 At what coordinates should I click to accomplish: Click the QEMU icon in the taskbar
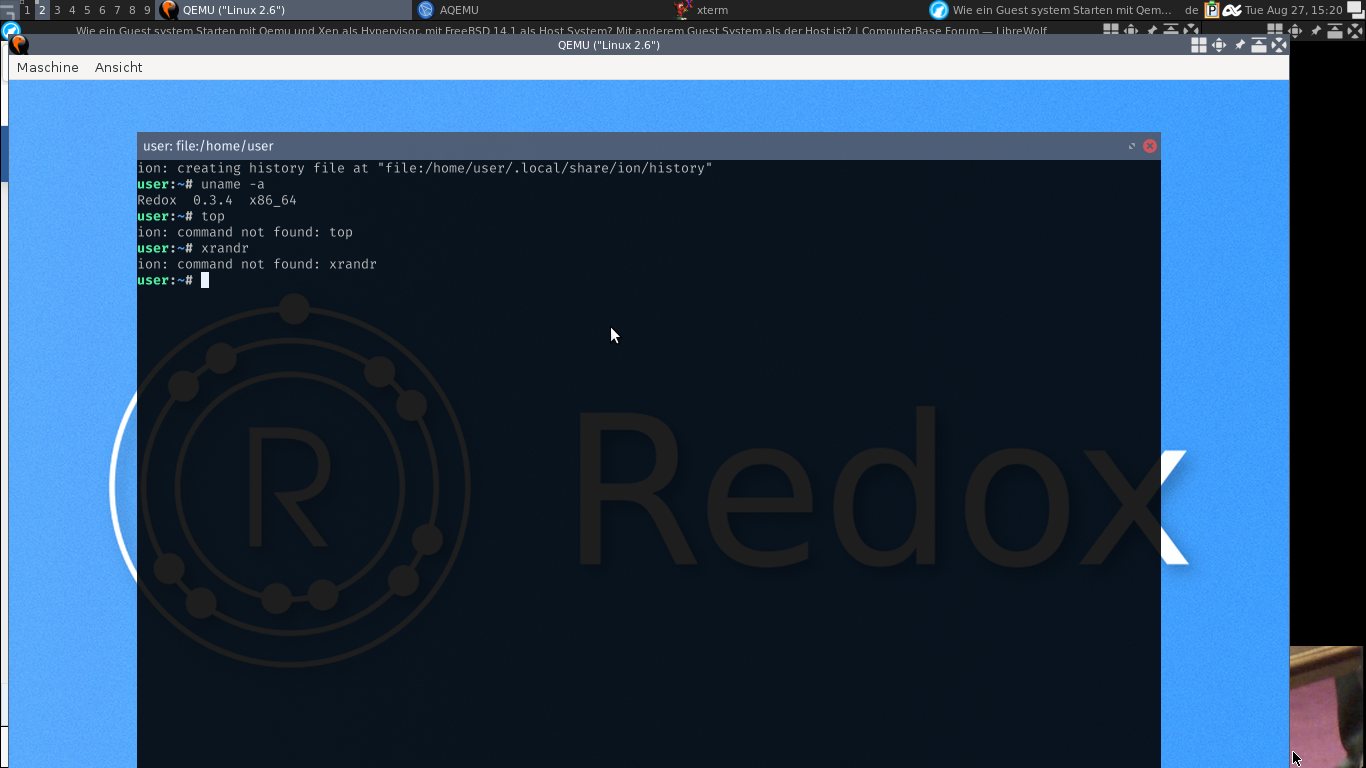pos(169,10)
